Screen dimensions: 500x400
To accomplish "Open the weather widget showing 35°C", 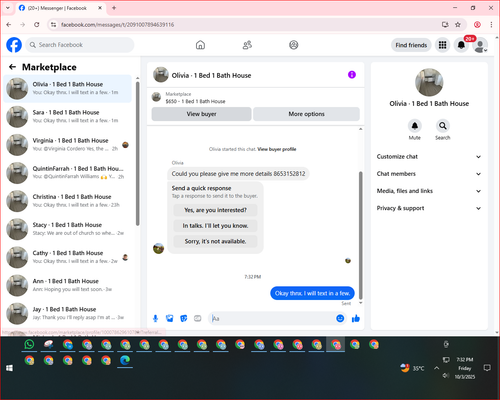I will [x=412, y=368].
